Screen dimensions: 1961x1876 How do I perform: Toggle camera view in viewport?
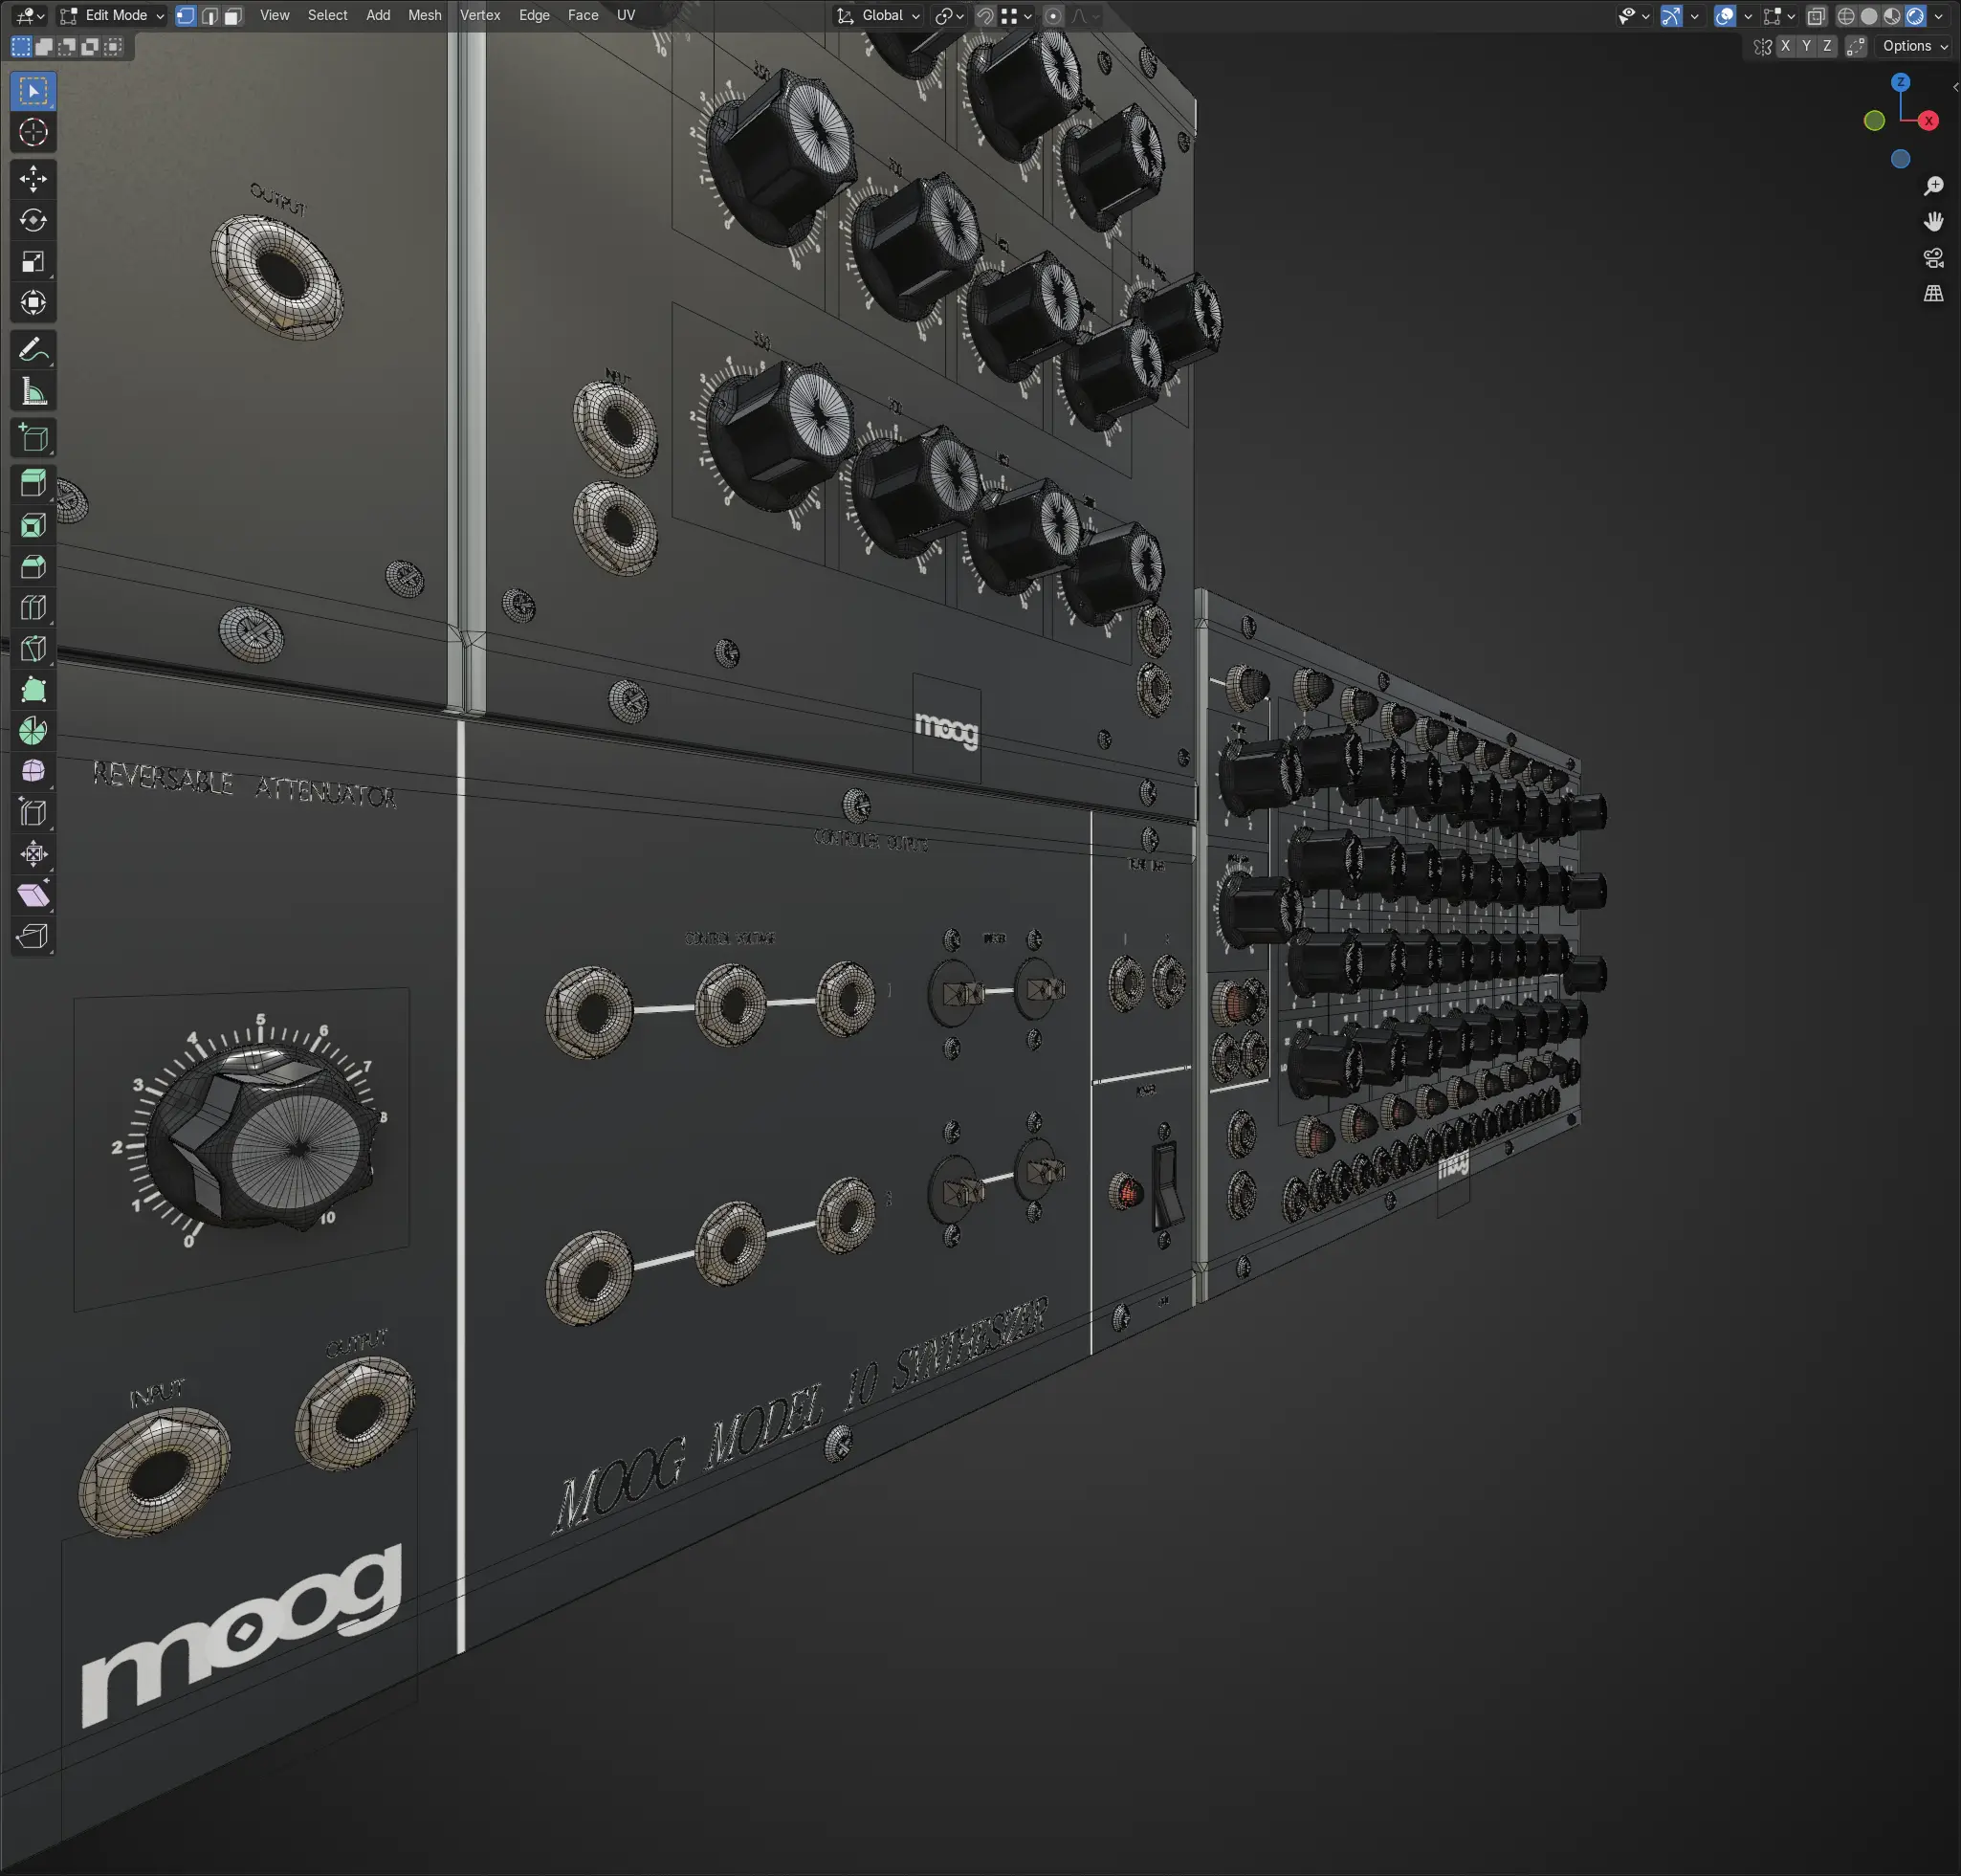[x=1933, y=258]
